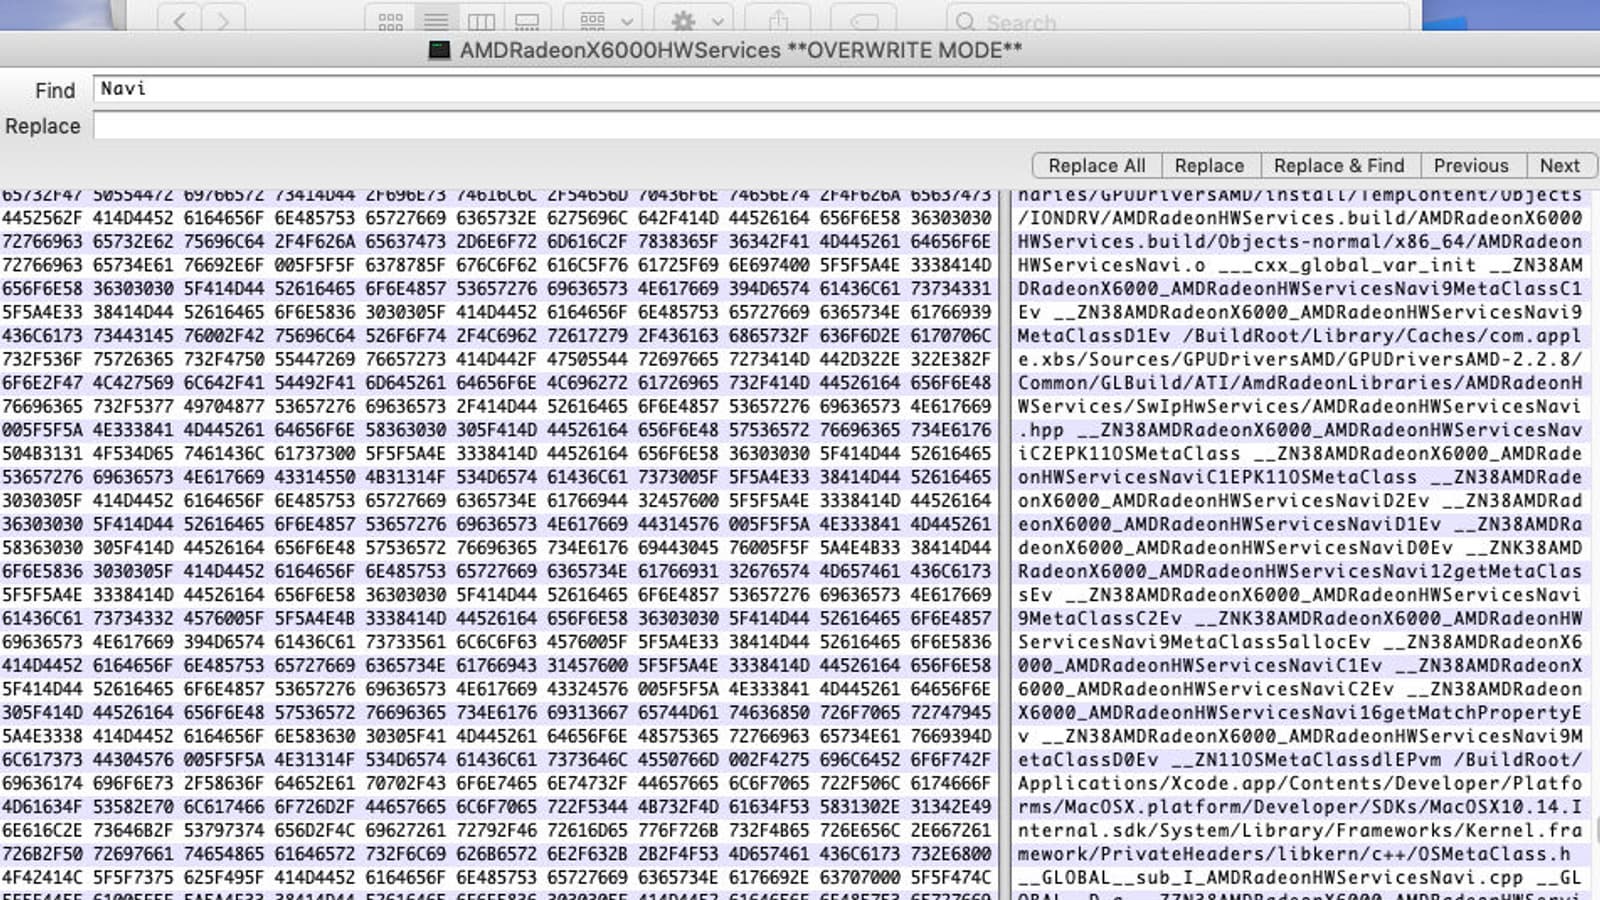The height and width of the screenshot is (900, 1600).
Task: Click the Replace & Find button
Action: tap(1338, 166)
